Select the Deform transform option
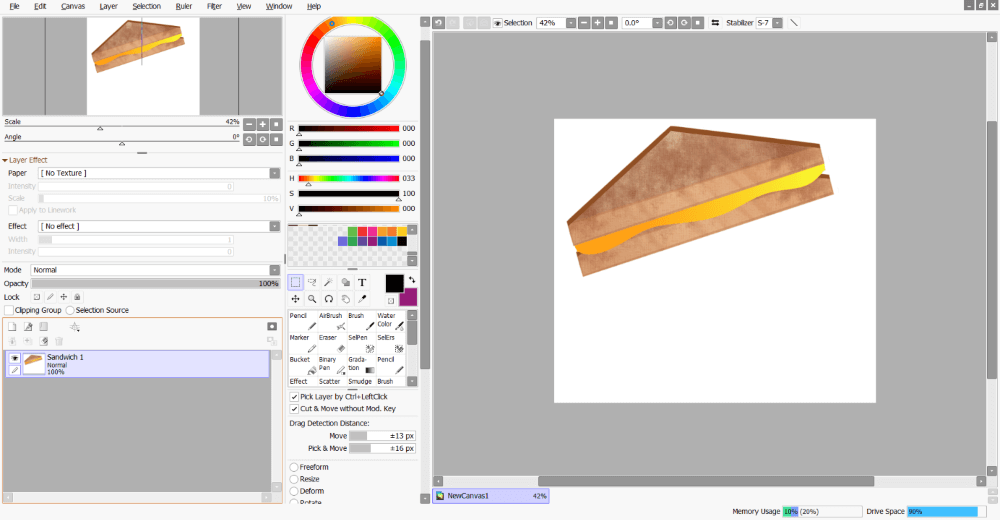This screenshot has width=1000, height=520. click(294, 491)
